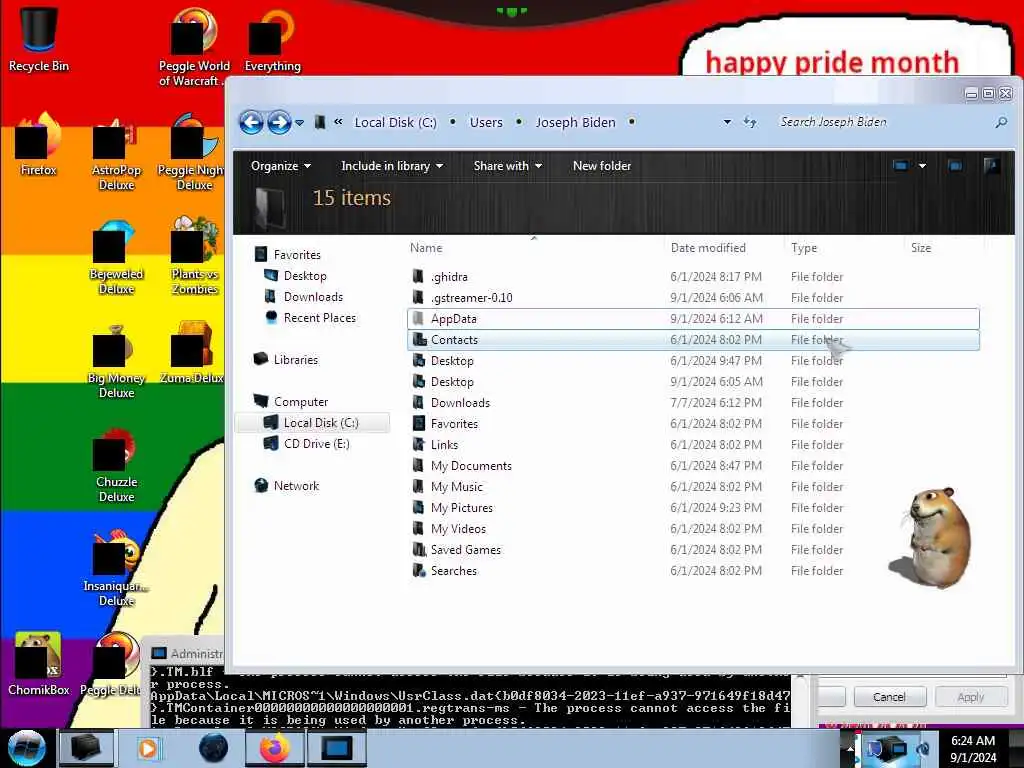Select Network in the navigation pane
Screen dimensions: 1024x768
pyautogui.click(x=287, y=485)
